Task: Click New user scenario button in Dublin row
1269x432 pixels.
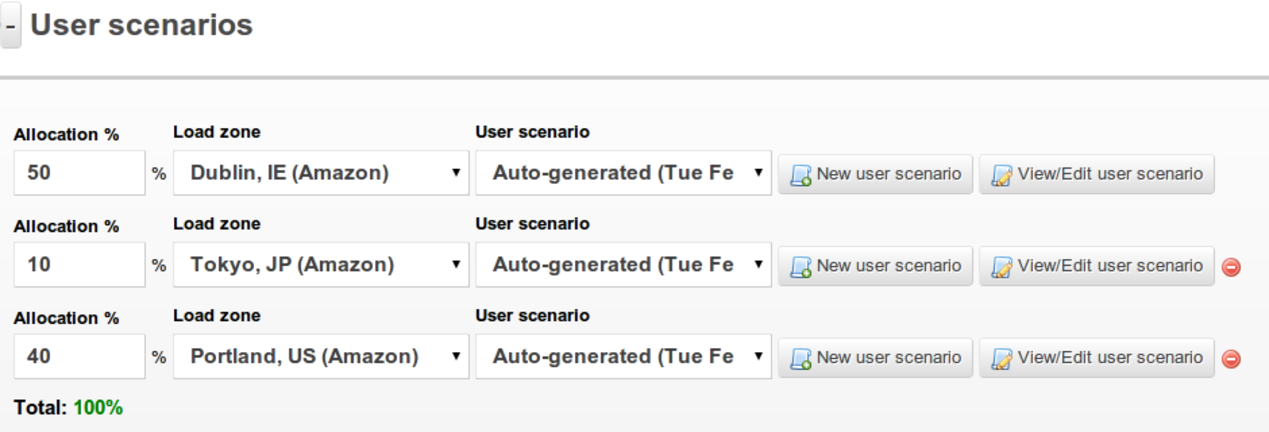Action: (875, 174)
